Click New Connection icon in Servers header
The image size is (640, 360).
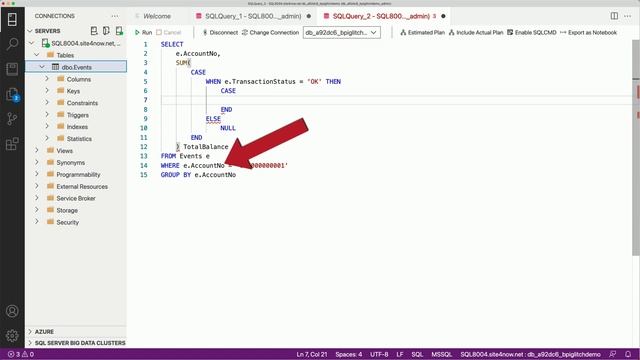click(94, 31)
